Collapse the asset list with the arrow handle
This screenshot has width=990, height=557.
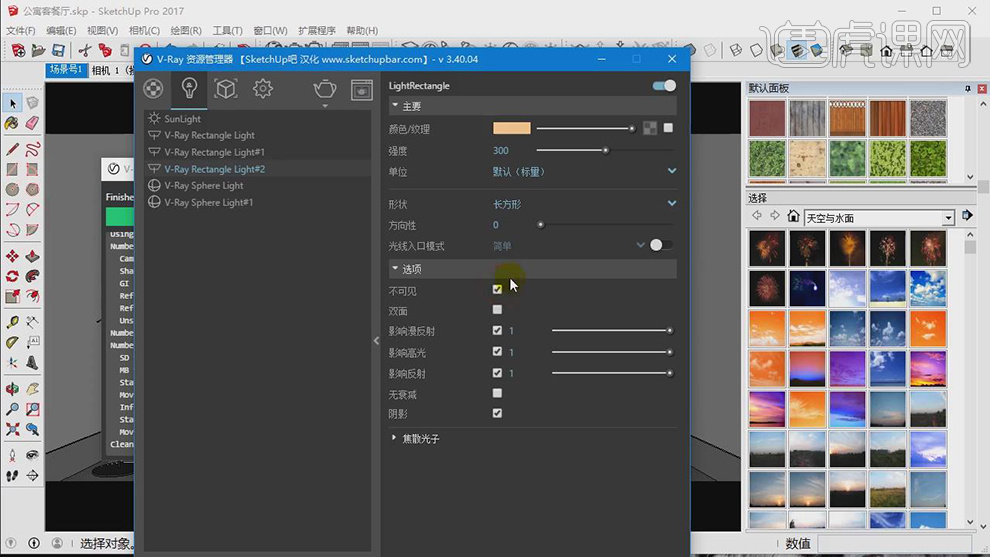coord(376,340)
